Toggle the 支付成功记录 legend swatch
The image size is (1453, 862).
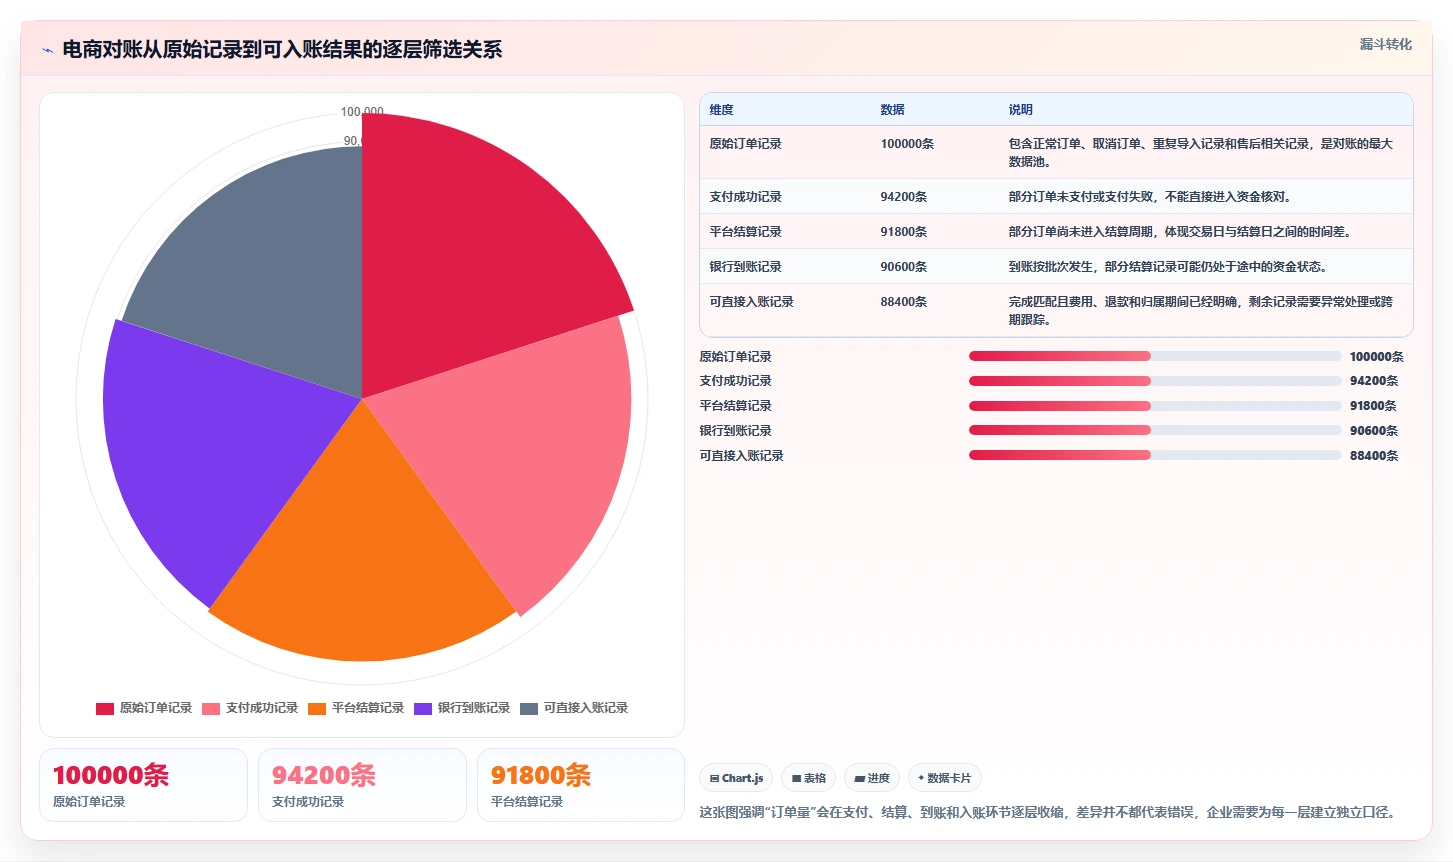point(211,708)
